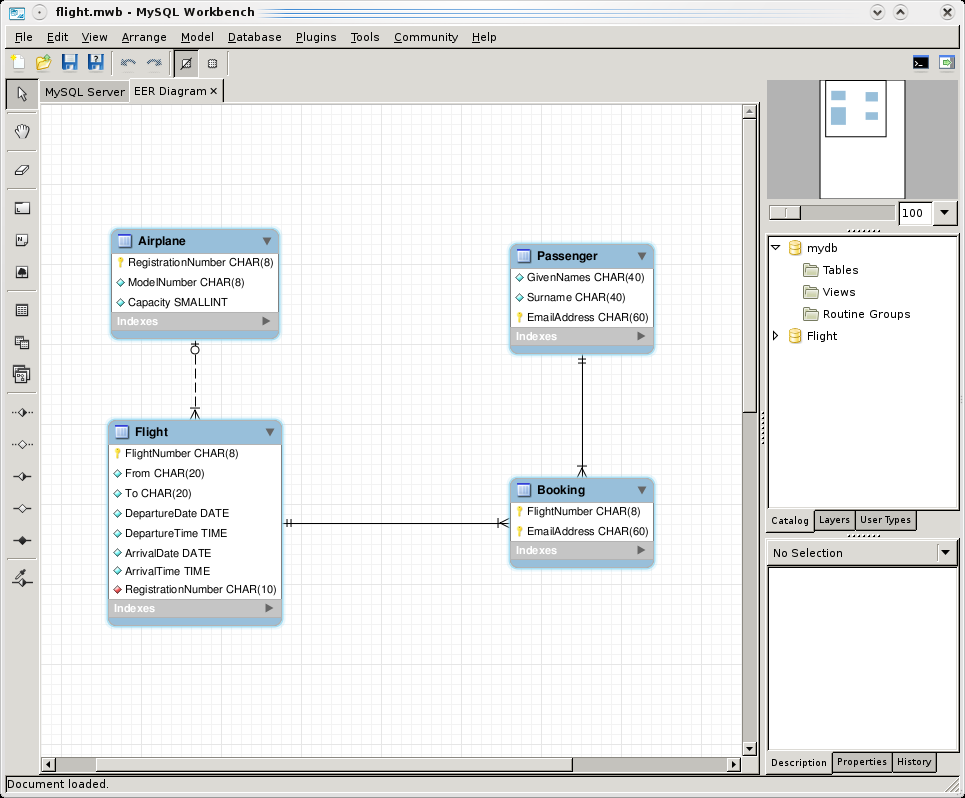Collapse the Booking table header triangle

coord(642,490)
